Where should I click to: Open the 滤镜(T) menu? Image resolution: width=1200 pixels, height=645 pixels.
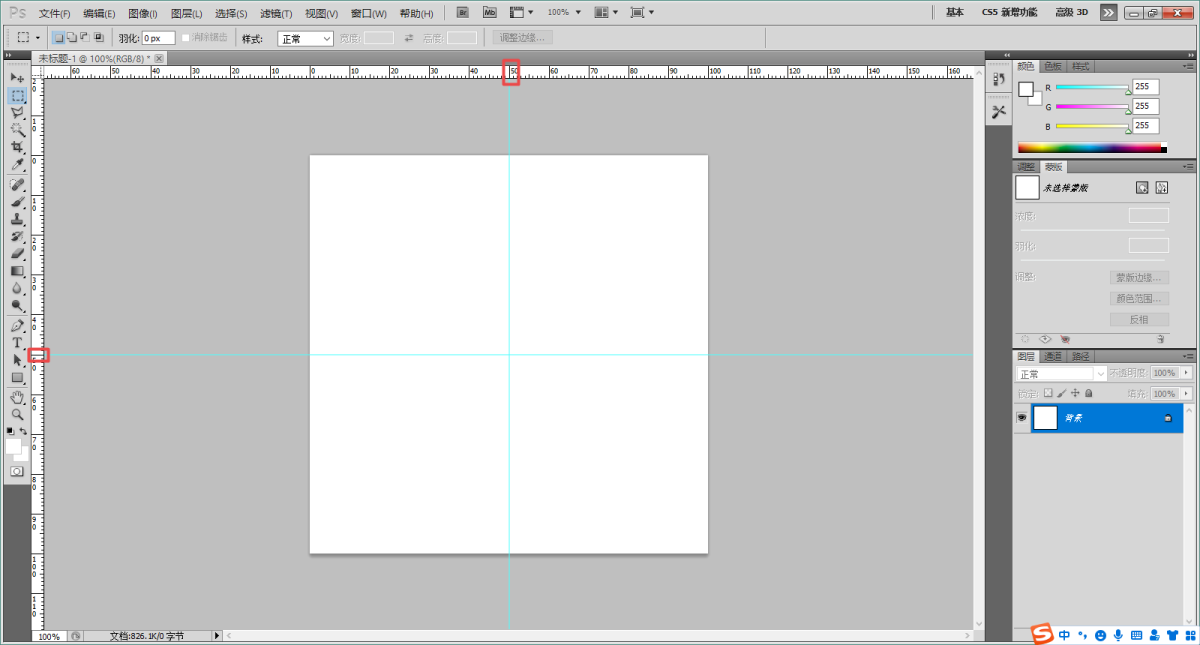click(276, 13)
